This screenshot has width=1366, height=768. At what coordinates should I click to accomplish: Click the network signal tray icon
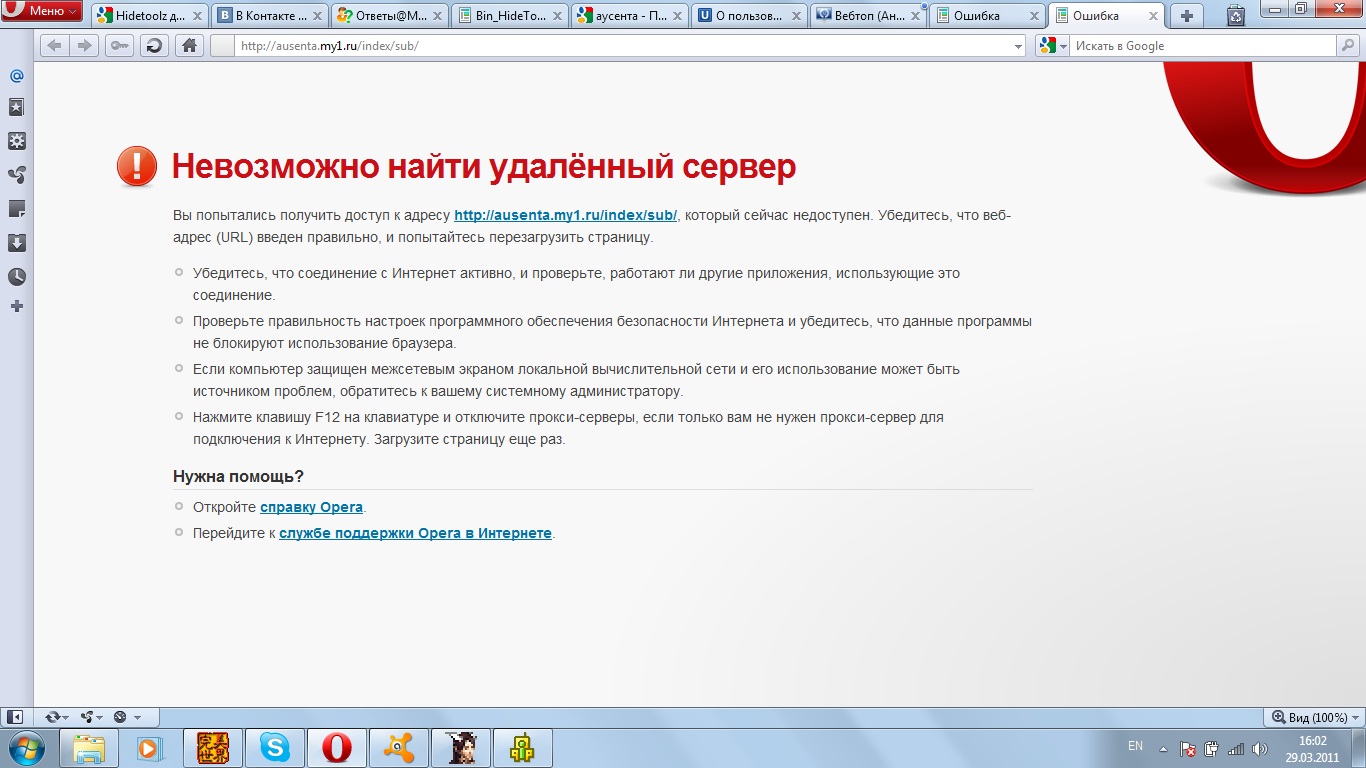pos(1236,748)
